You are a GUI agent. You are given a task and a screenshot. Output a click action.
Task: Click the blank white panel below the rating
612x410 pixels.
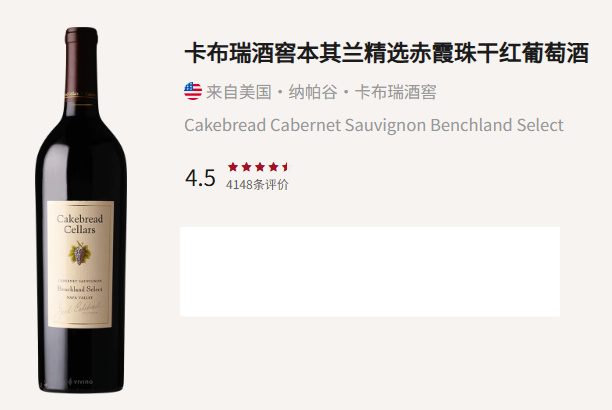[x=370, y=271]
